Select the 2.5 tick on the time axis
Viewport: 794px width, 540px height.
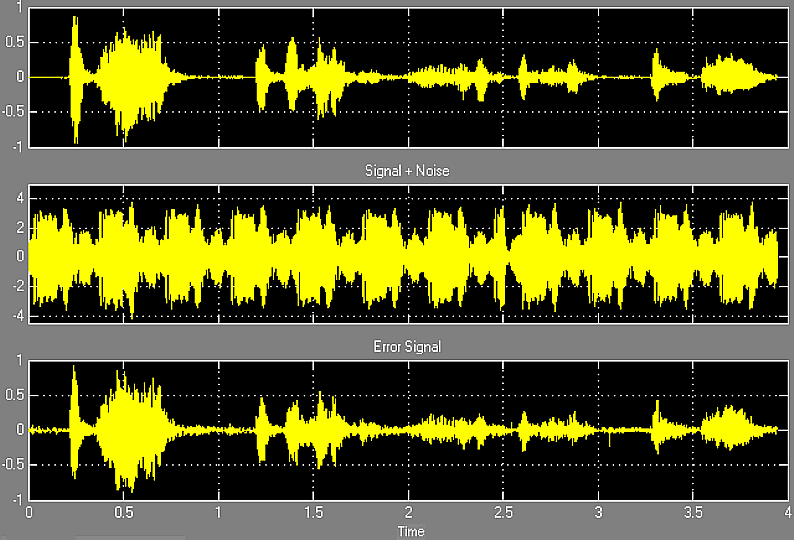[x=503, y=513]
